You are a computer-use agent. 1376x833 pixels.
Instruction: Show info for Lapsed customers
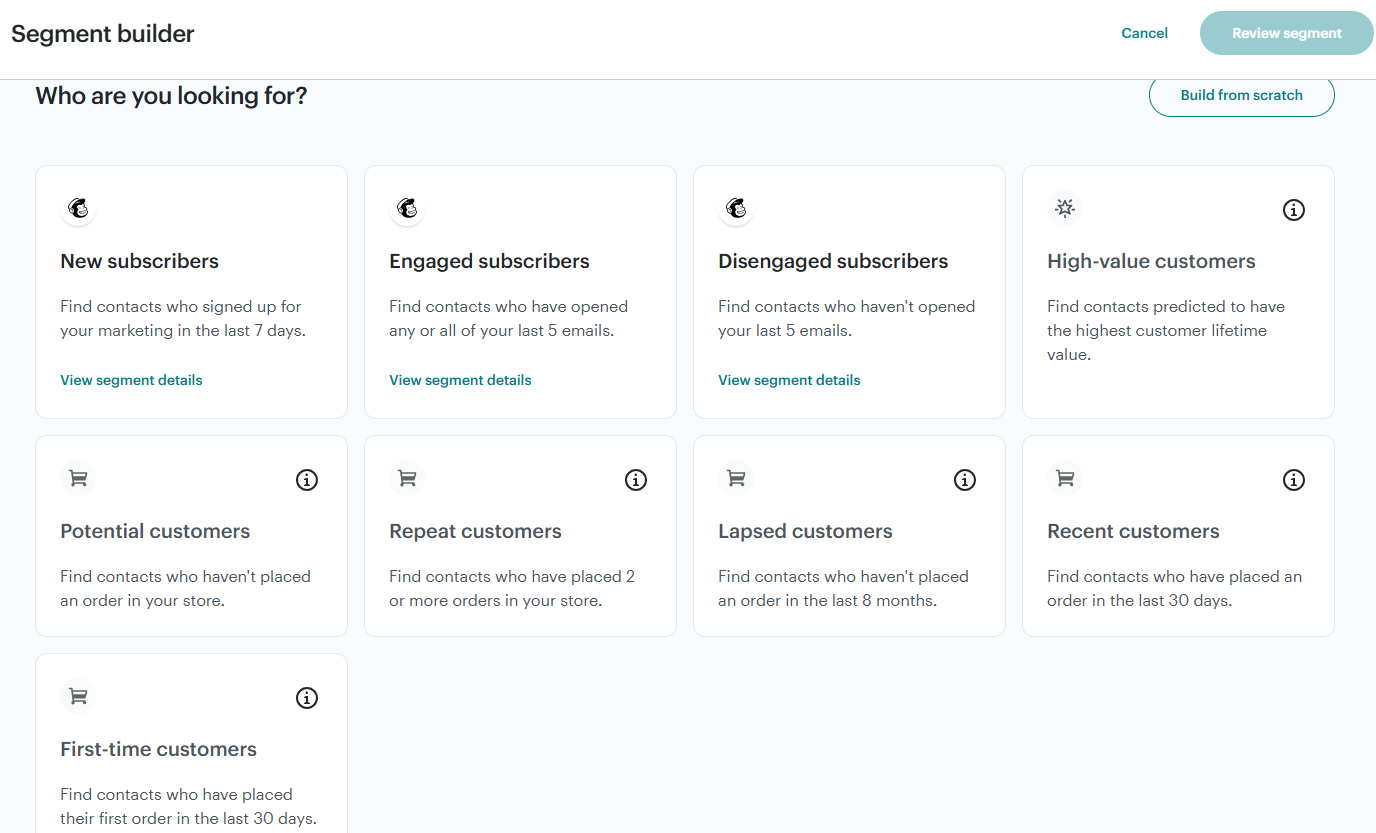point(965,480)
